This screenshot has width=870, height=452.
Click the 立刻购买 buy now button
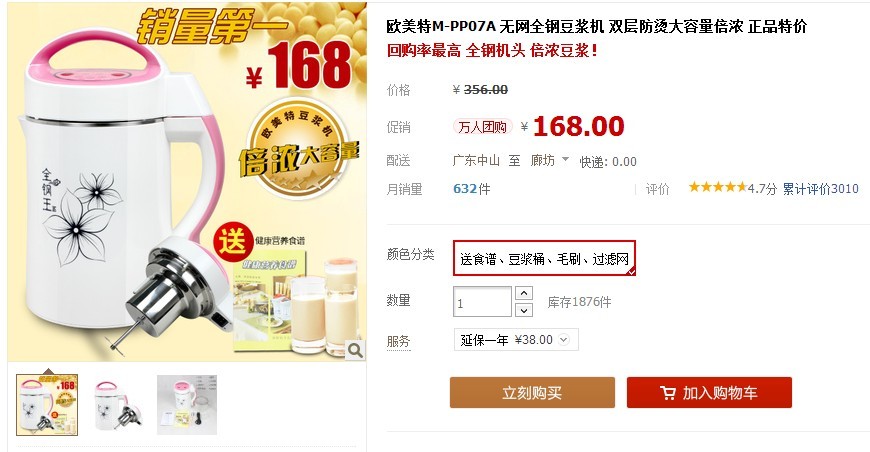pos(532,393)
